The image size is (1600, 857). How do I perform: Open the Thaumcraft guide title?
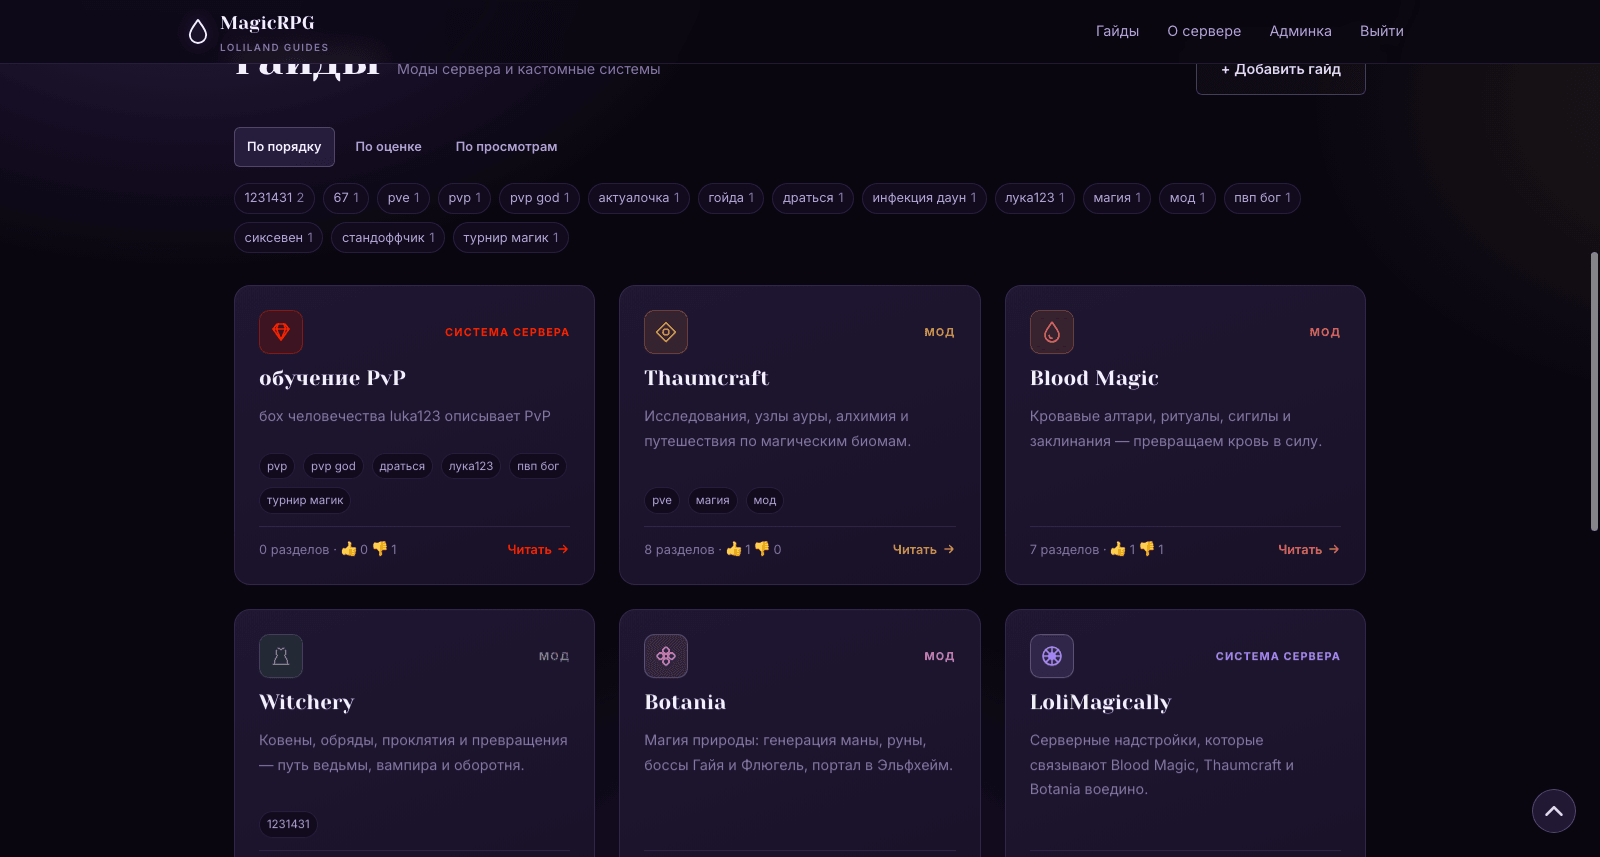(706, 378)
